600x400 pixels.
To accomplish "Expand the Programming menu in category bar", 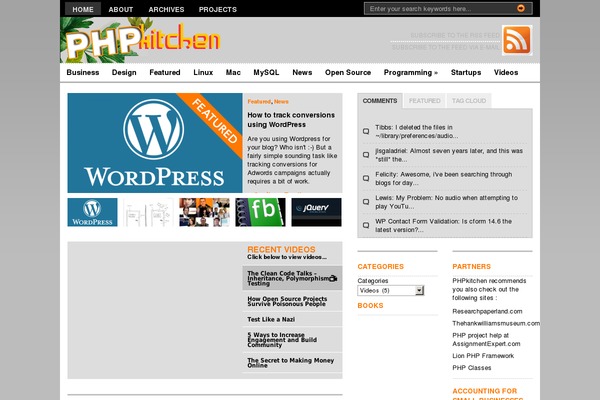I will (411, 72).
